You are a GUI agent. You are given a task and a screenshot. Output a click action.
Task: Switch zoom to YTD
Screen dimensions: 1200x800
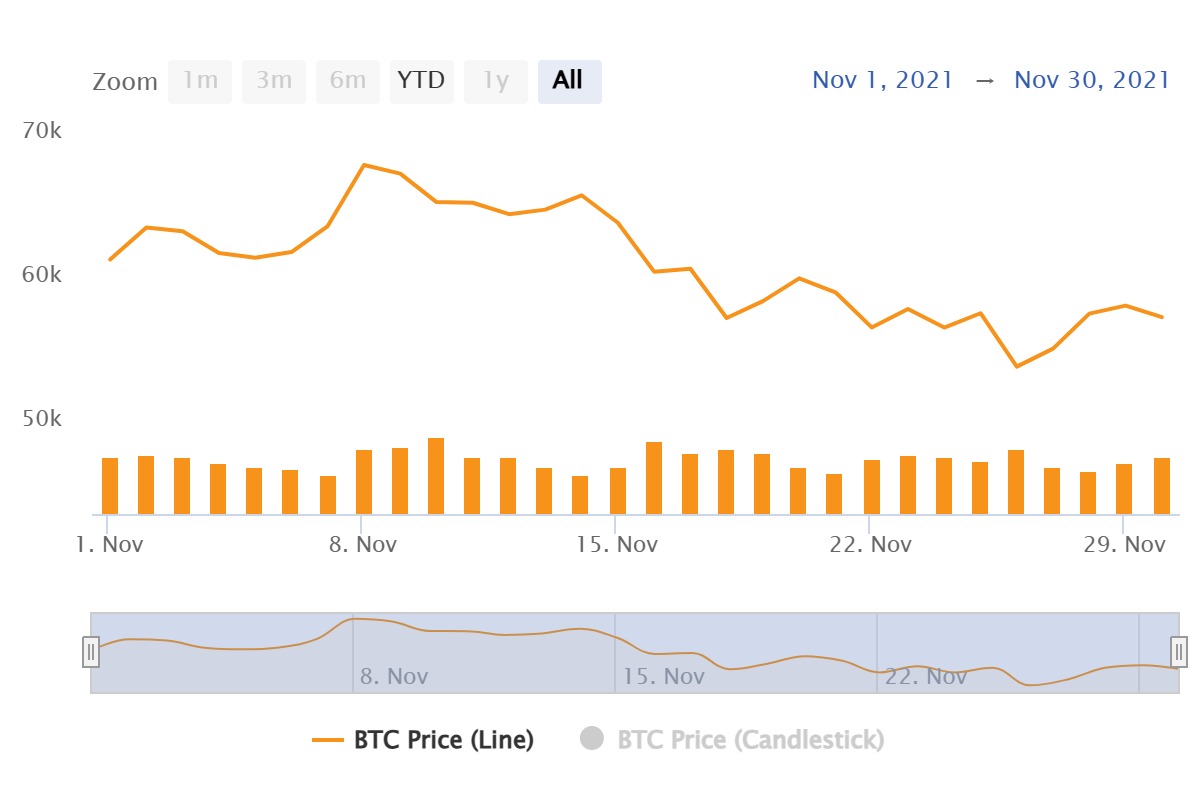point(421,81)
